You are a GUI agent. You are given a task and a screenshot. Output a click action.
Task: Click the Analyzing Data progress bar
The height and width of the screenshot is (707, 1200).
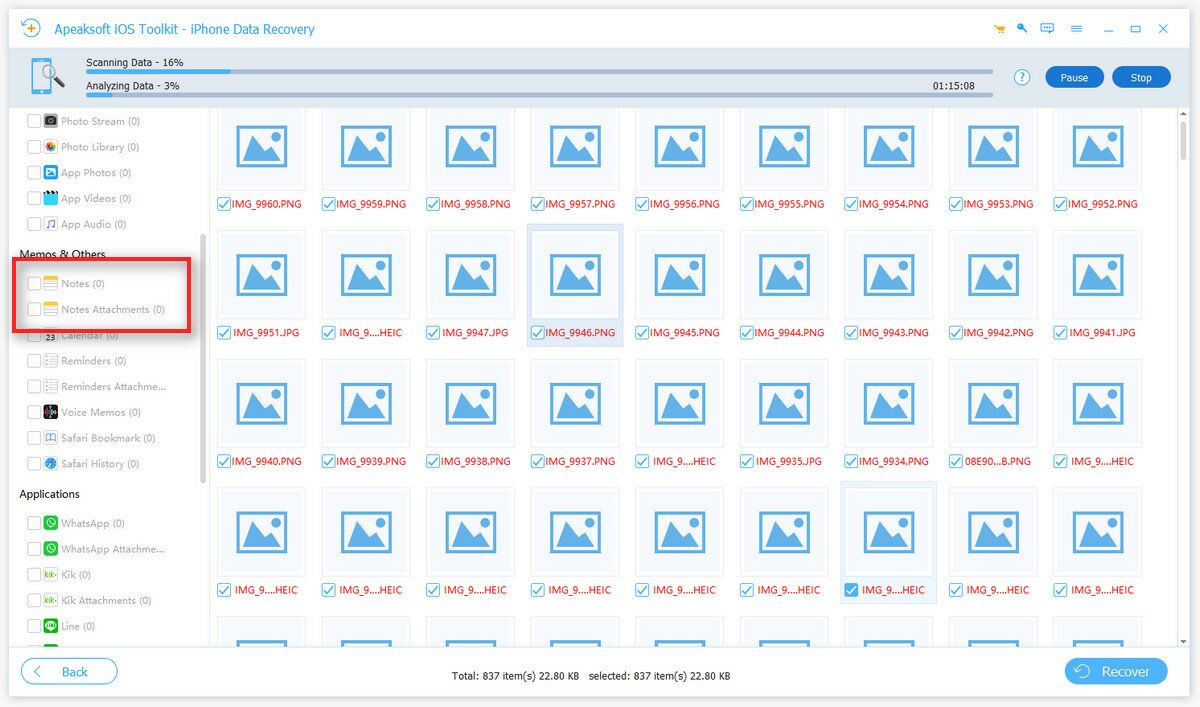pos(539,95)
